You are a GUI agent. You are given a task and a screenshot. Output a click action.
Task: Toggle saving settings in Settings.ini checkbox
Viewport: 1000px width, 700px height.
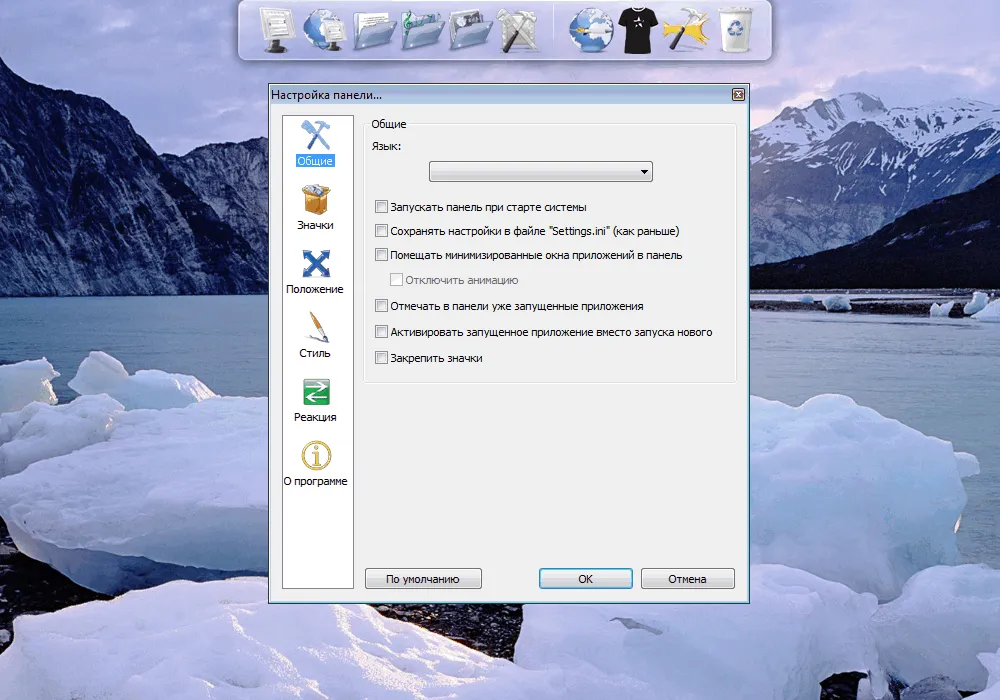coord(381,231)
